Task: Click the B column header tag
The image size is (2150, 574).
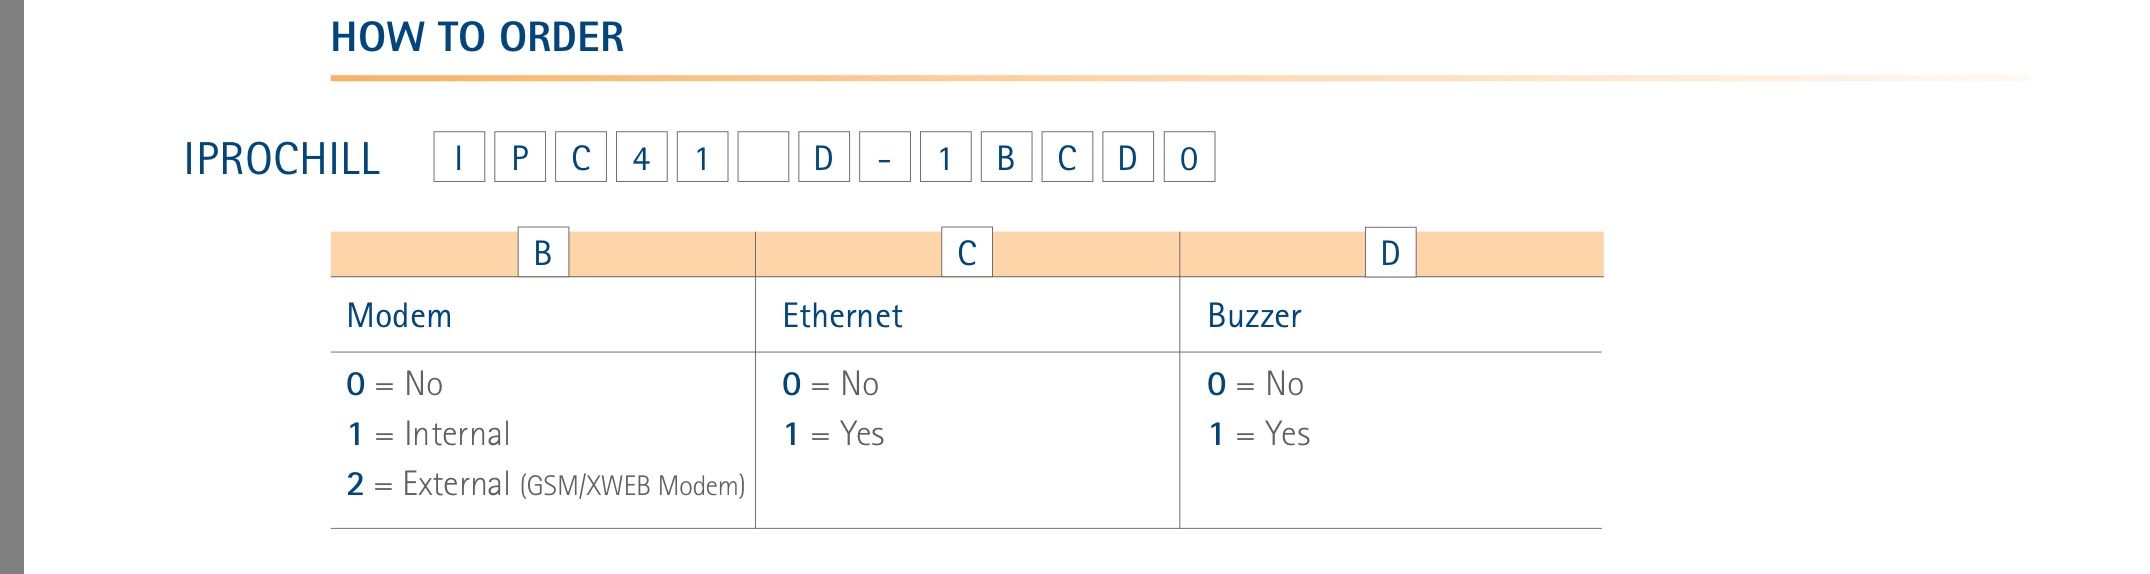Action: [543, 252]
